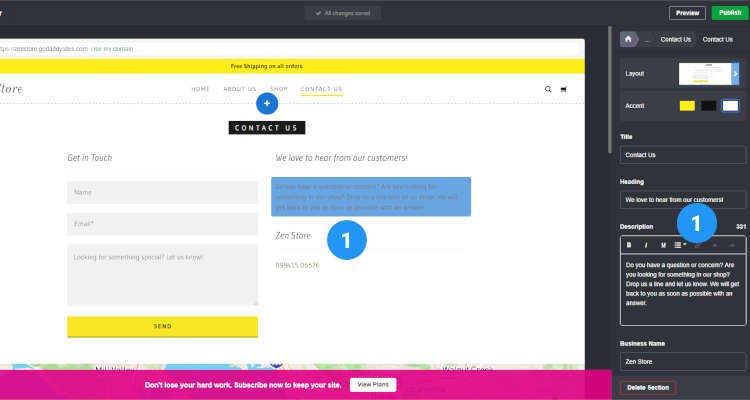This screenshot has height=400, width=750.
Task: Click the first Contact Us breadcrumb
Action: click(675, 39)
